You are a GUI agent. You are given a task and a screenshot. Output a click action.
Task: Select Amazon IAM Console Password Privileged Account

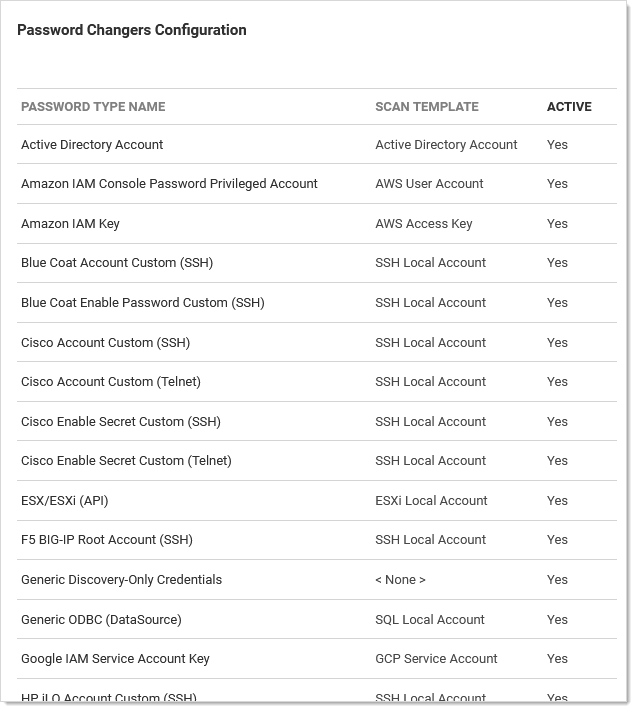click(169, 184)
